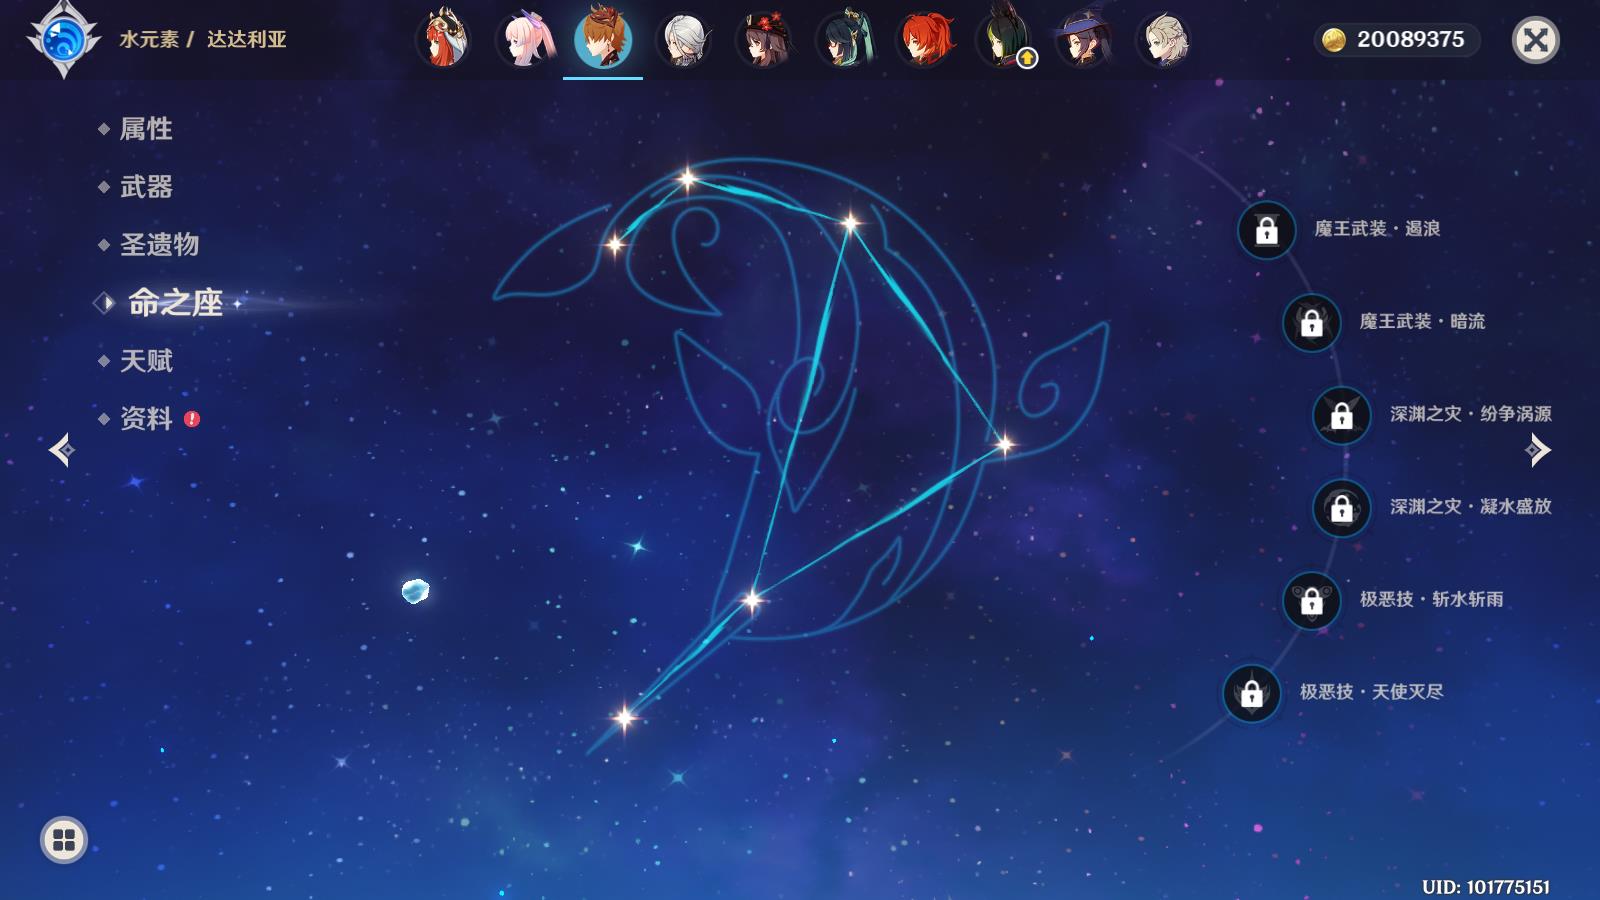Select the blonde-haired character portrait

tap(1165, 40)
